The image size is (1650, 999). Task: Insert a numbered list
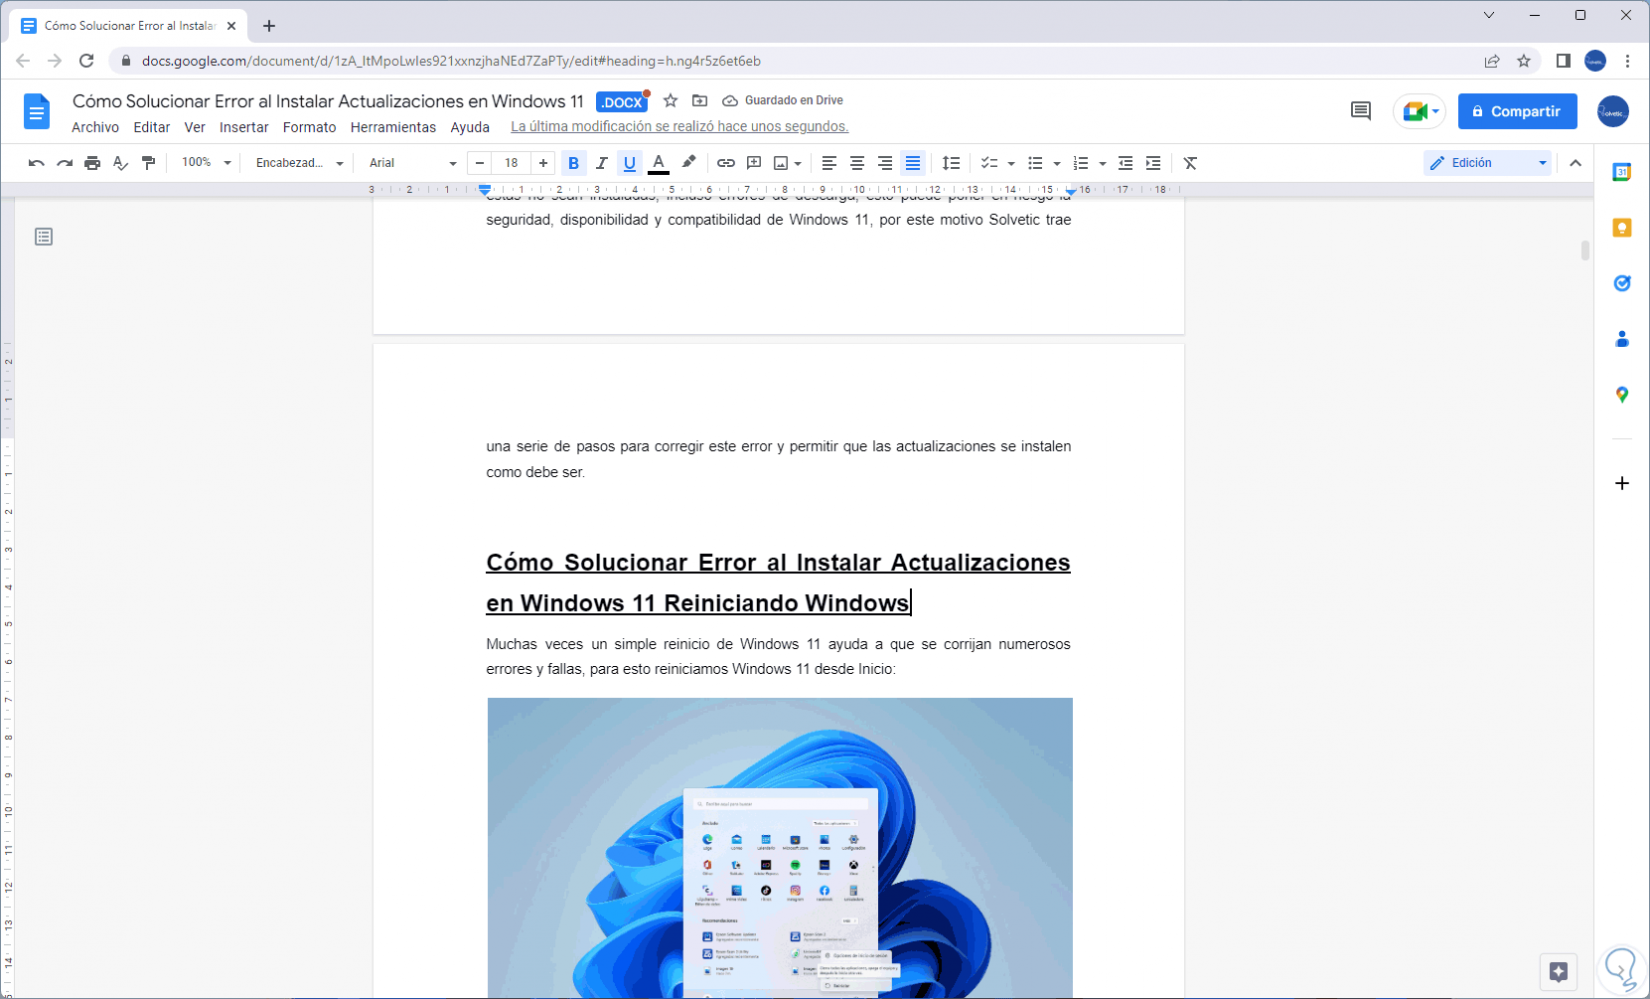click(1080, 163)
